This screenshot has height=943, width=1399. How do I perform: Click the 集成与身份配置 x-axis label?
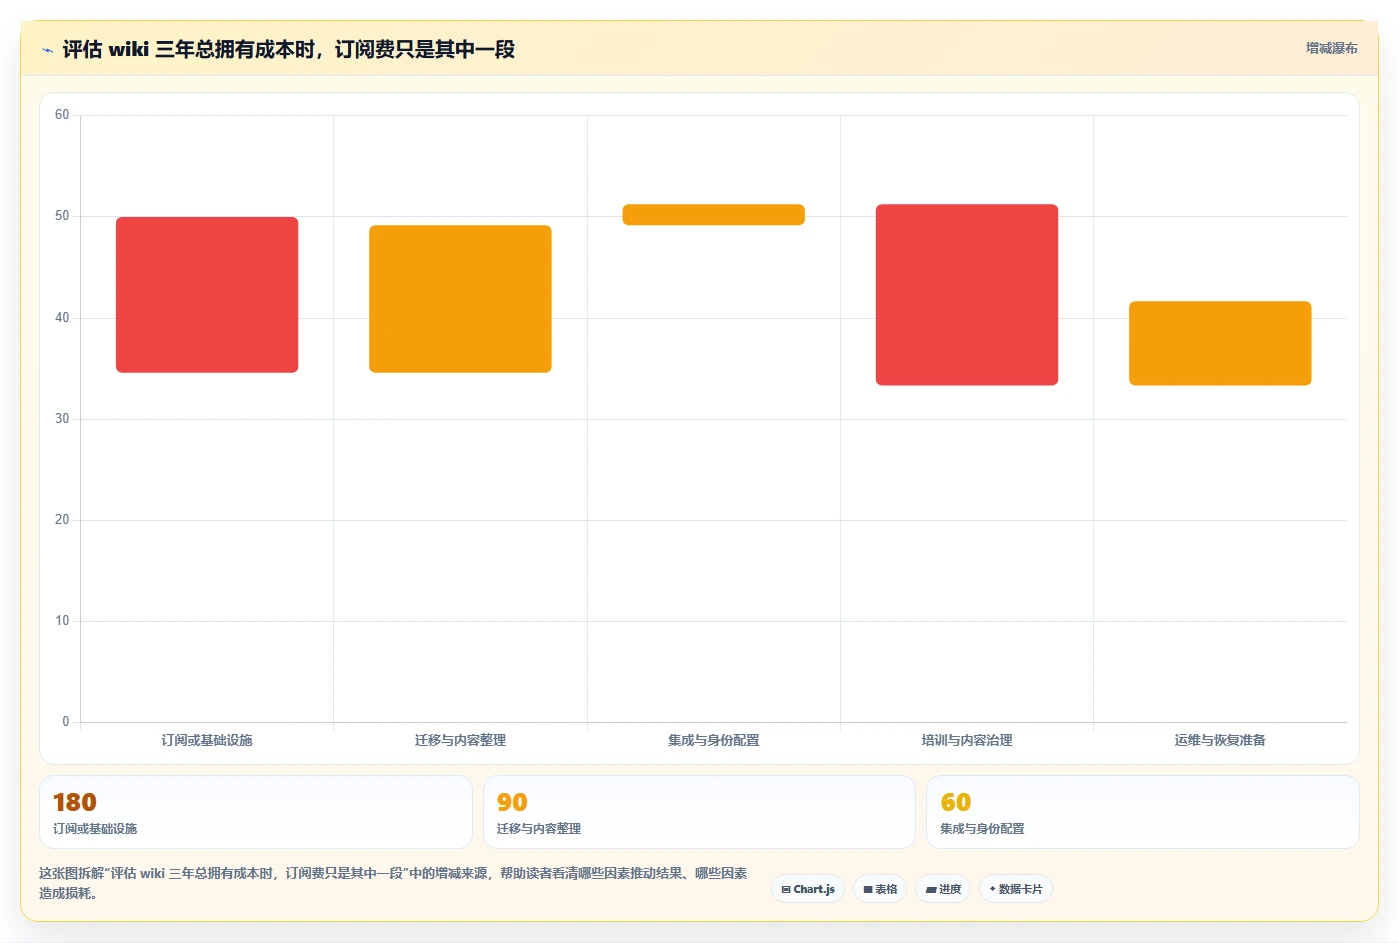pos(713,740)
